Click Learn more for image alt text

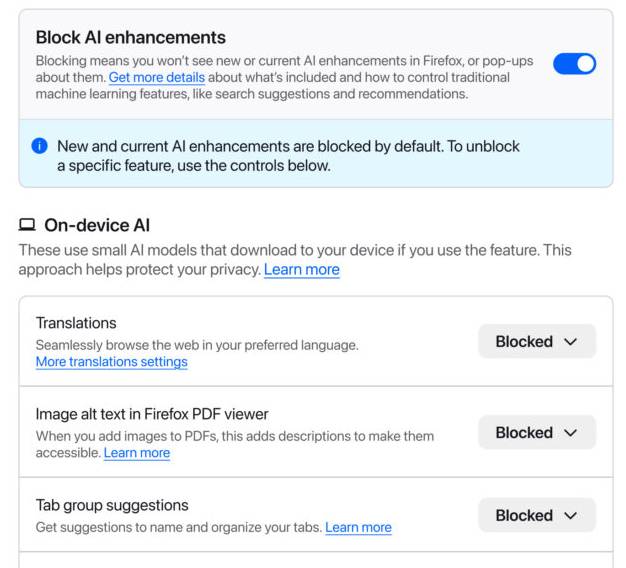(x=137, y=453)
